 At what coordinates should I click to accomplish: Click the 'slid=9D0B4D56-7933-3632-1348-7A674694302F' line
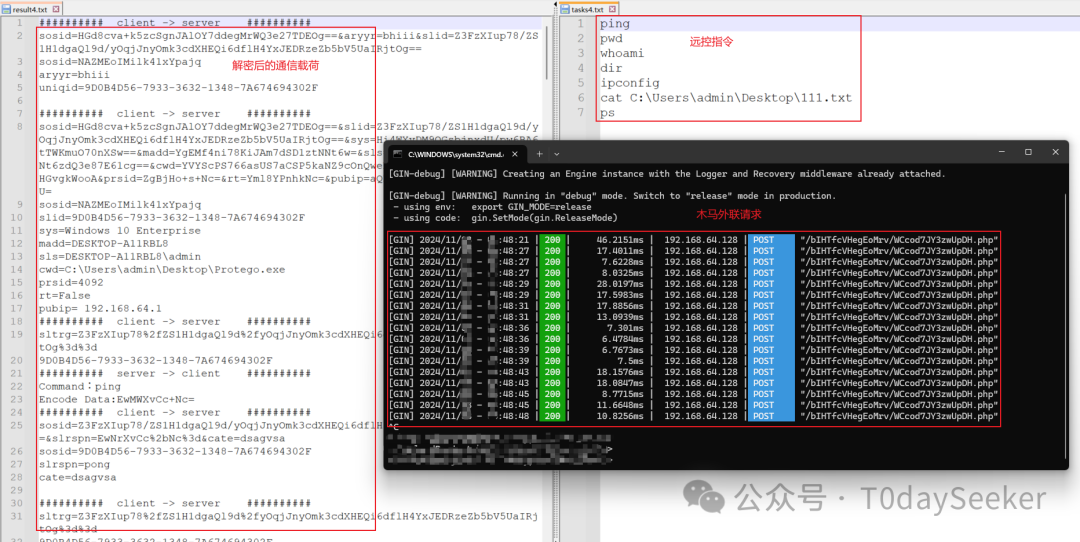click(172, 218)
